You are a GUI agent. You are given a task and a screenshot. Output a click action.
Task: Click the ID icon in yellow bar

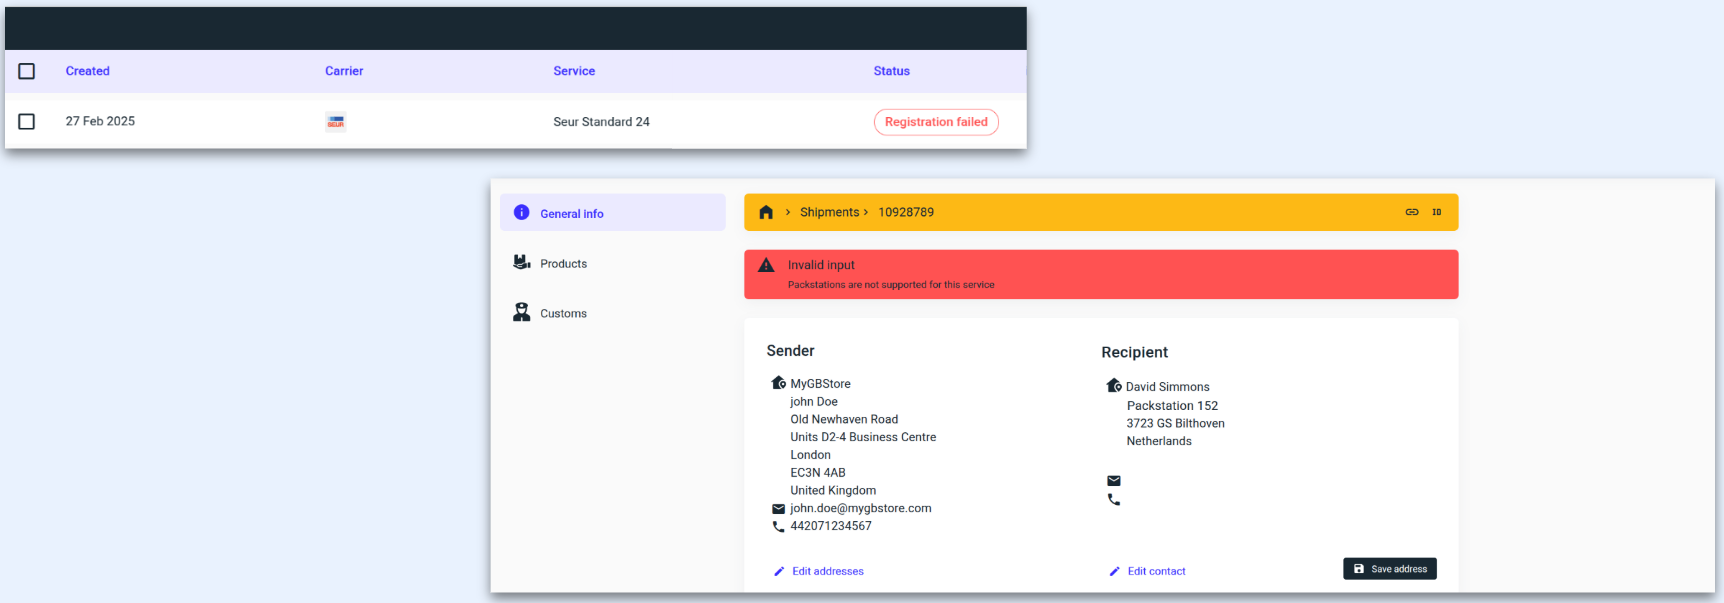tap(1437, 212)
